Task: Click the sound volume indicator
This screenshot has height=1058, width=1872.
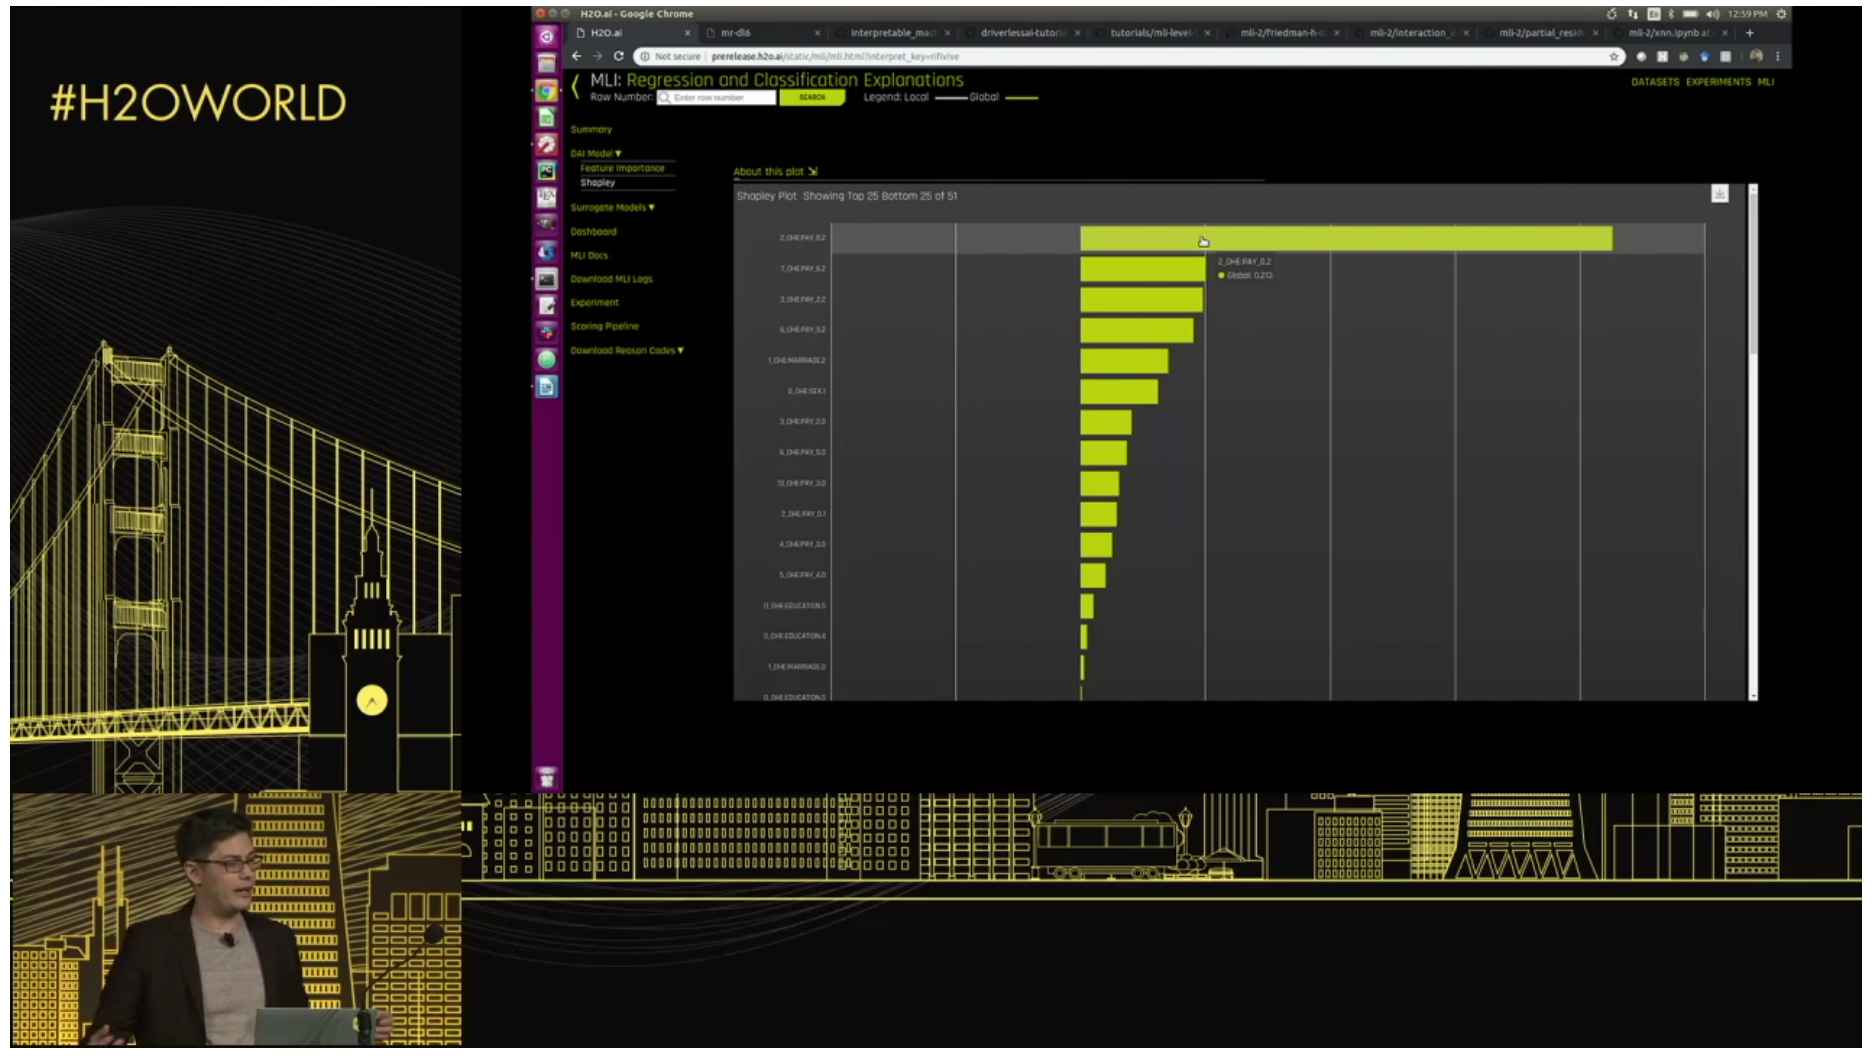Action: 1712,14
